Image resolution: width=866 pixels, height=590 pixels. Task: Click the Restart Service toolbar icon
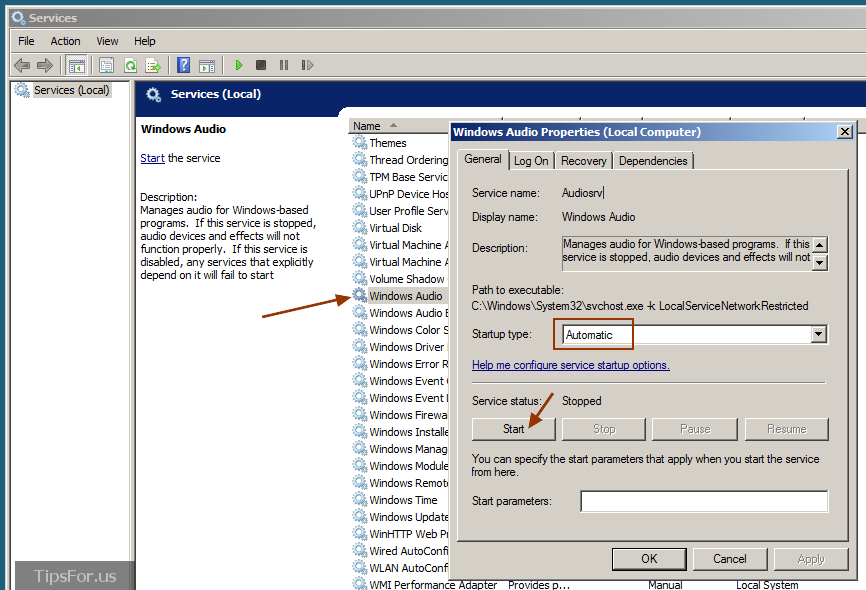pos(307,65)
